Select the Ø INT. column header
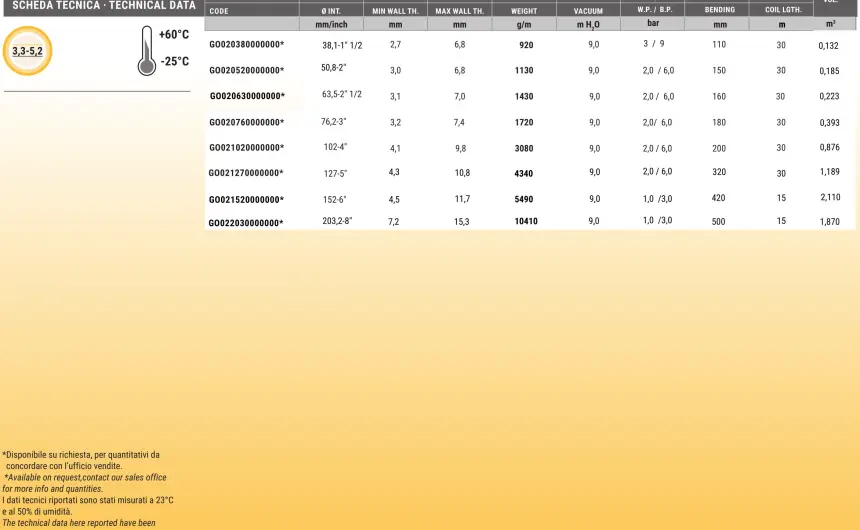 click(x=331, y=11)
